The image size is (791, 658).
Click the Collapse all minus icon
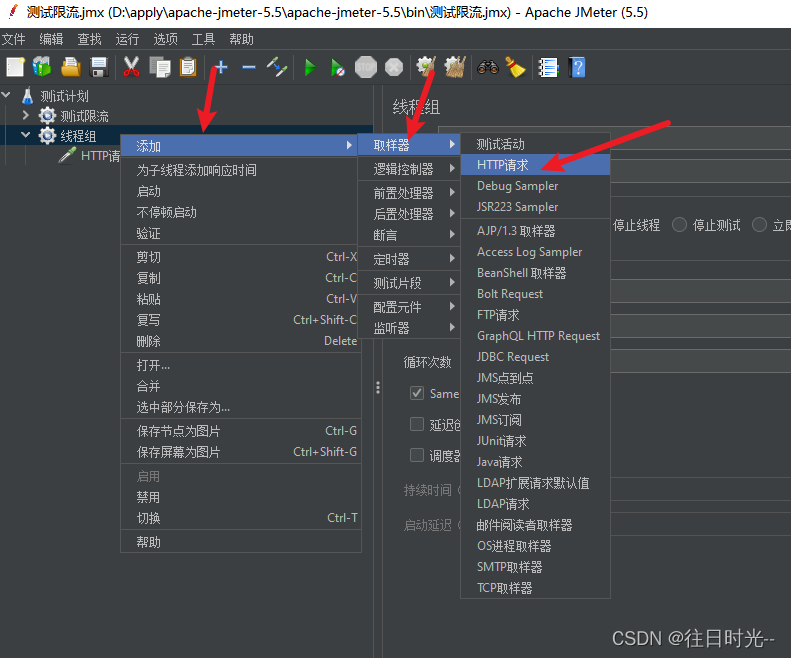coord(249,67)
